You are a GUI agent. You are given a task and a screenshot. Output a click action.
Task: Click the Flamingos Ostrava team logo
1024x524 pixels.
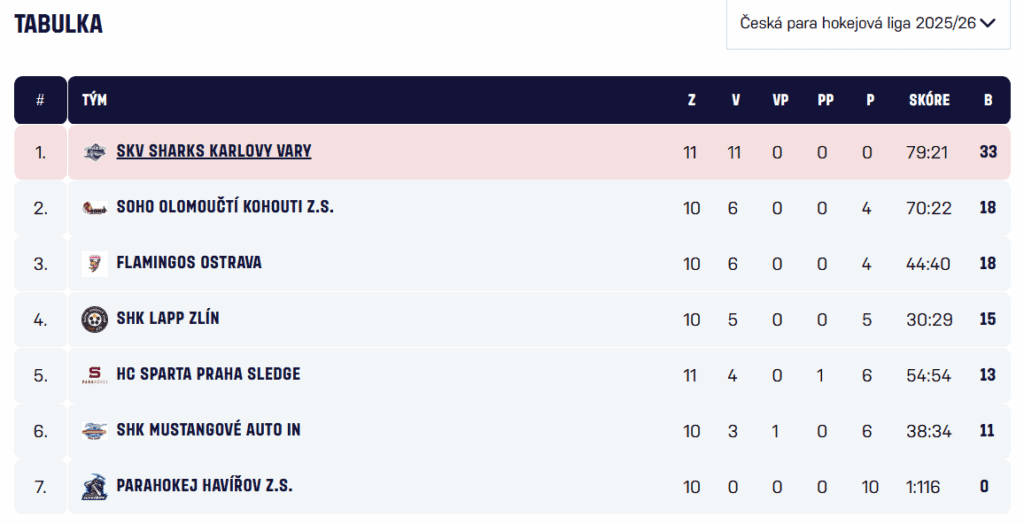click(x=94, y=264)
